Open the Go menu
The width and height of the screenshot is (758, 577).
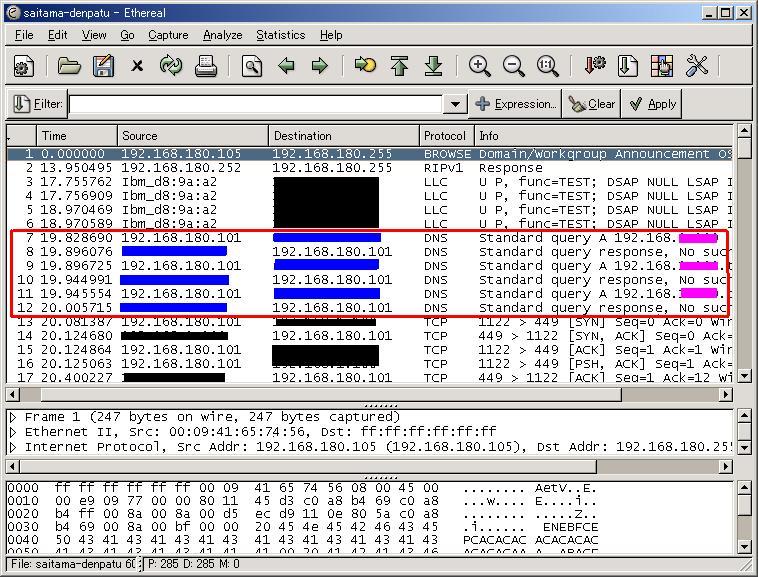(x=127, y=35)
